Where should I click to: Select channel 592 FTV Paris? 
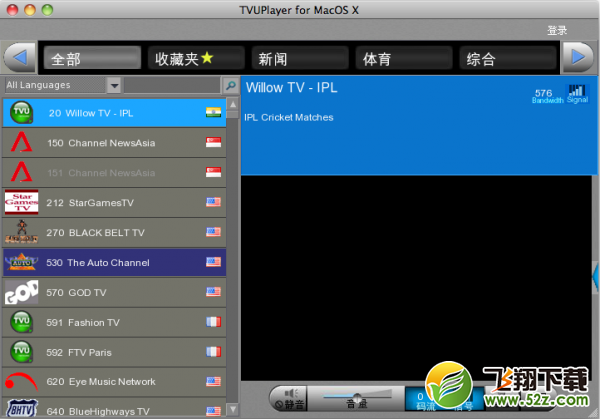(x=114, y=352)
